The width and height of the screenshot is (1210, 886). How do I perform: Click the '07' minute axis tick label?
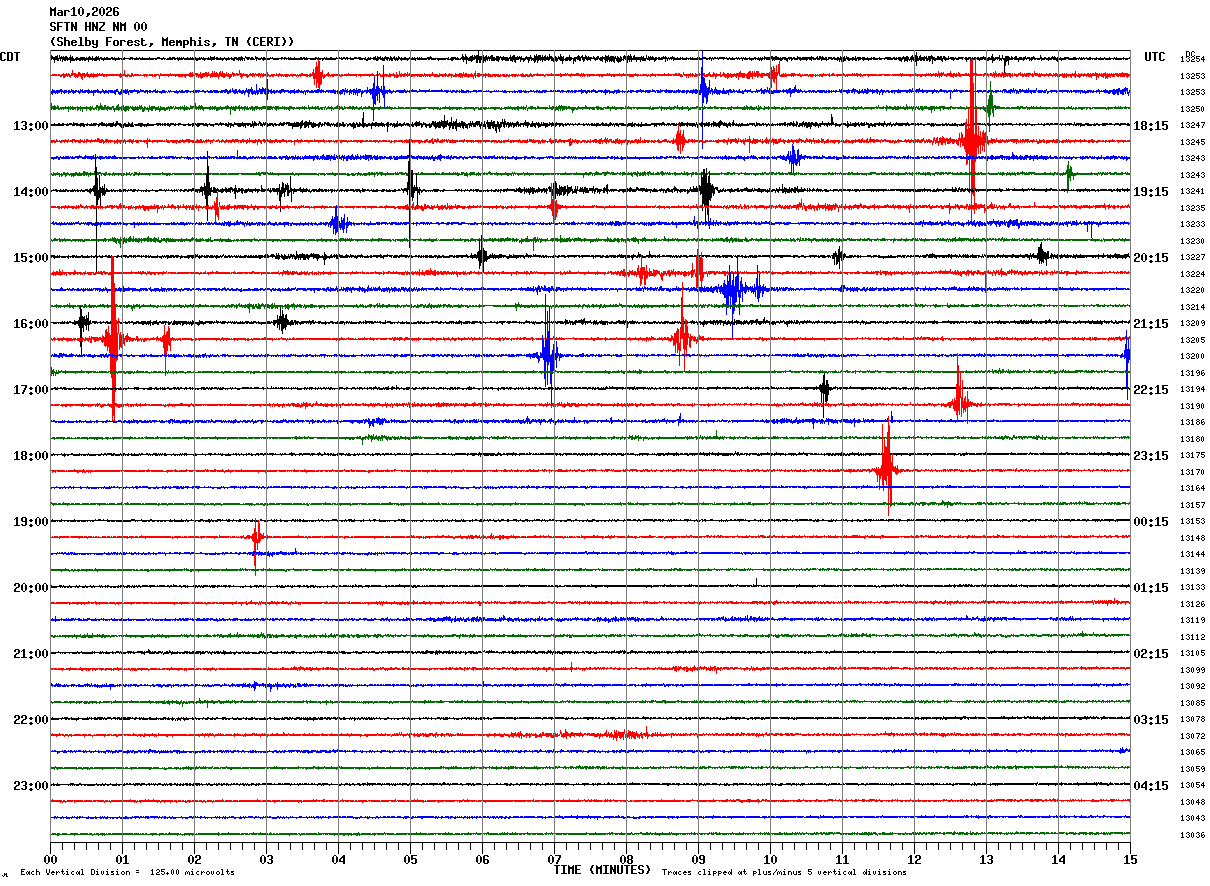554,859
